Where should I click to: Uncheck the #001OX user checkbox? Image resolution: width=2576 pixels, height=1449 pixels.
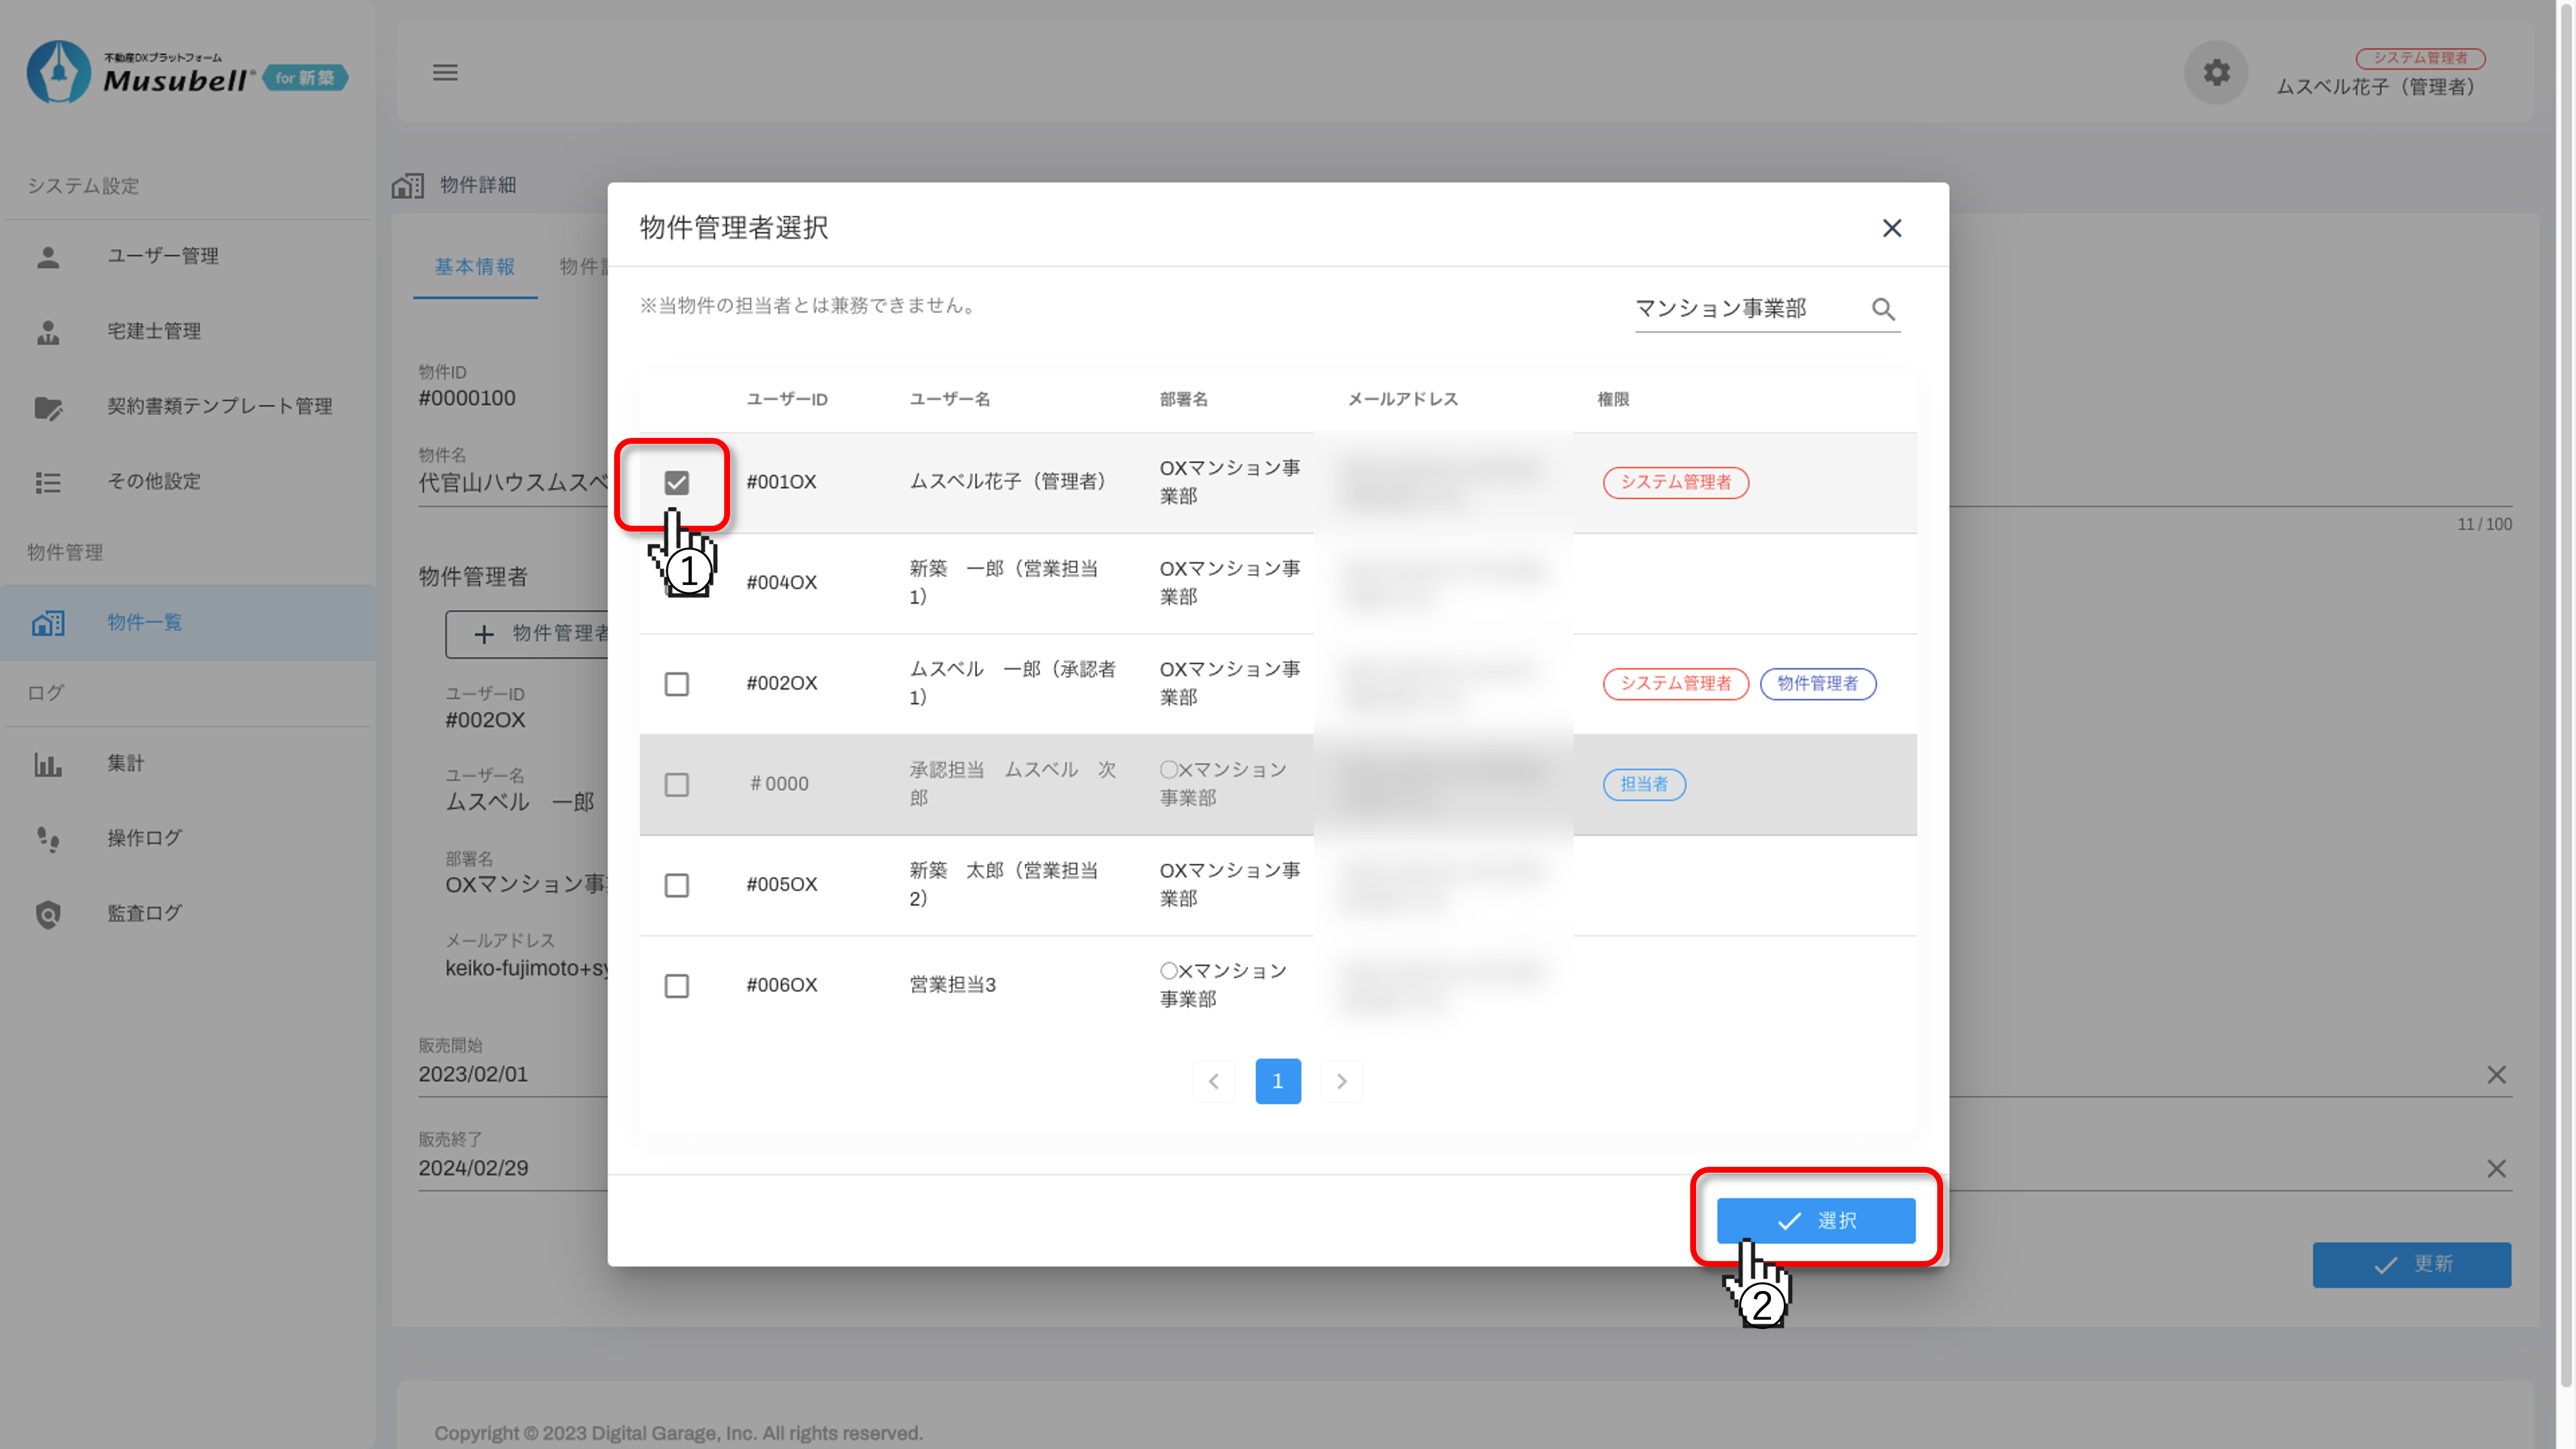pyautogui.click(x=676, y=483)
